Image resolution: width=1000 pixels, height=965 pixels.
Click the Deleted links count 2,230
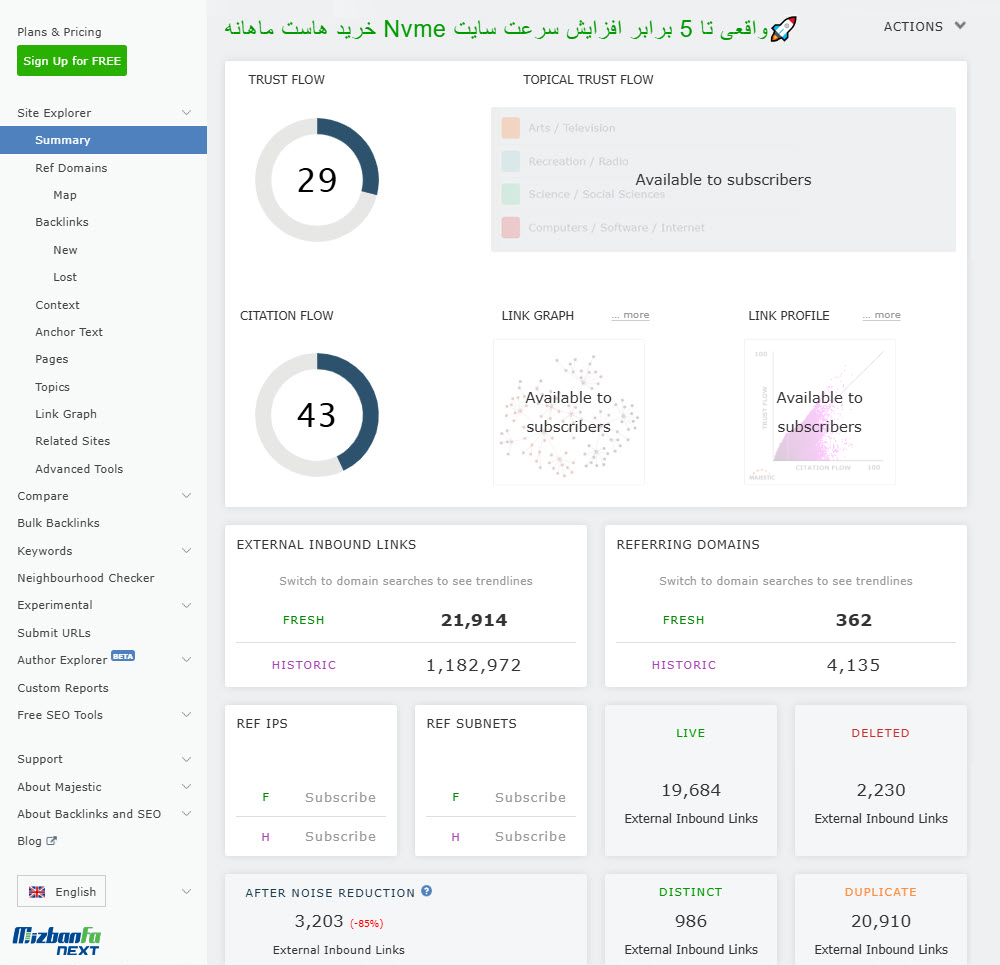click(x=881, y=790)
